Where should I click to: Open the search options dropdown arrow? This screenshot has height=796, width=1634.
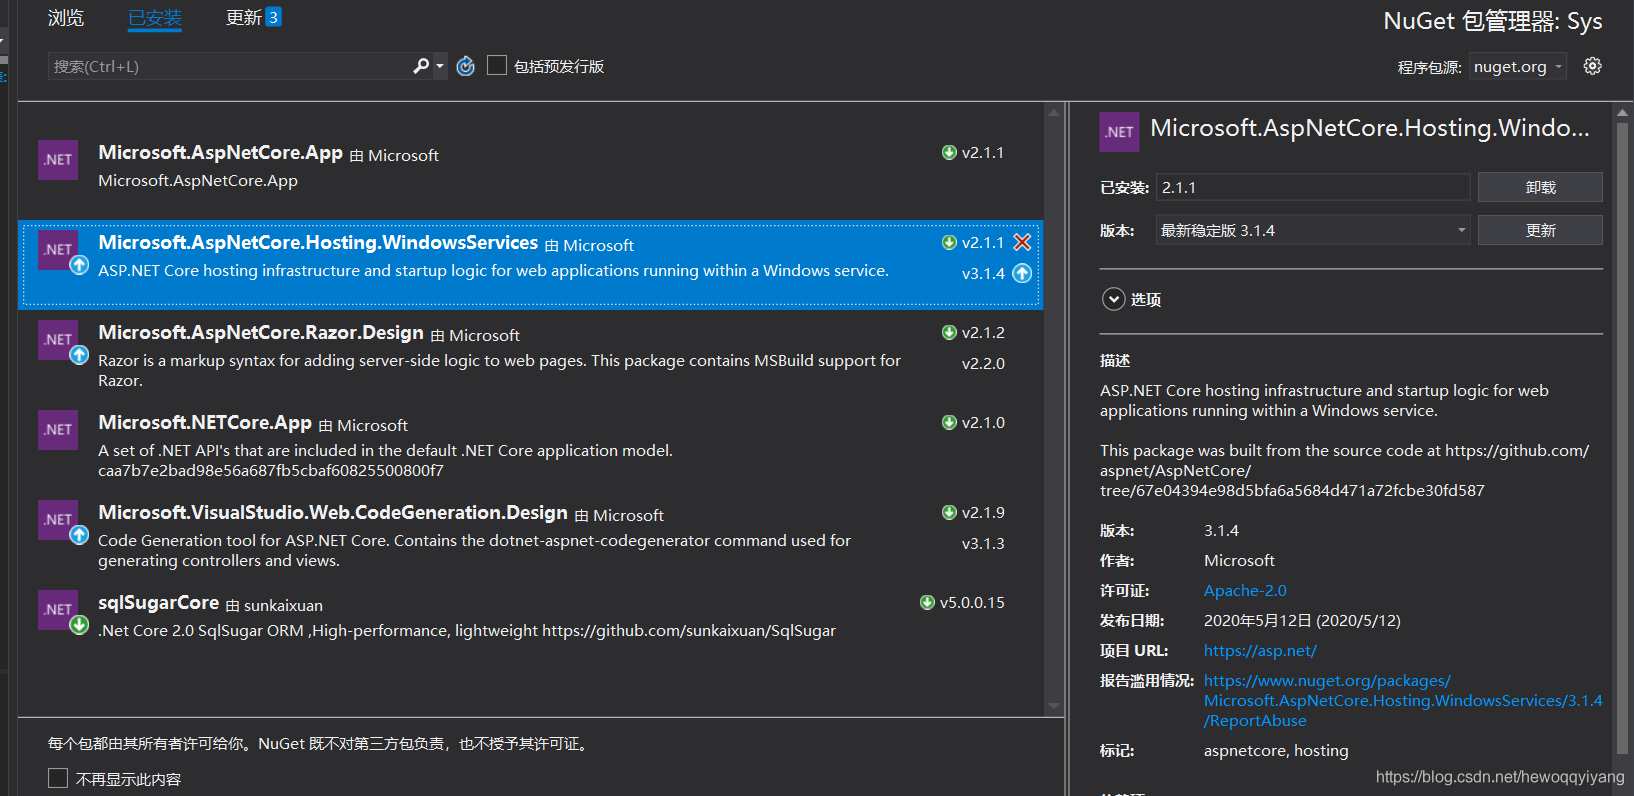point(440,66)
